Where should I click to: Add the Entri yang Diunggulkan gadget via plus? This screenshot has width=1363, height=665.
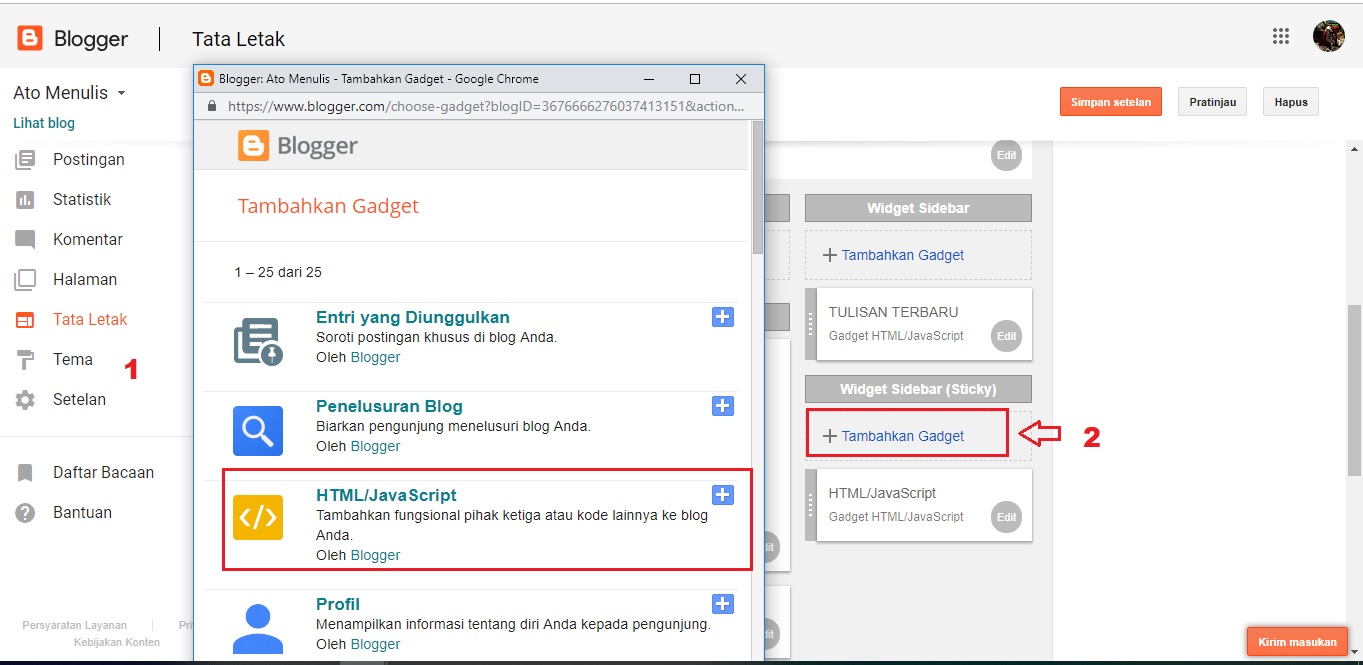click(723, 317)
